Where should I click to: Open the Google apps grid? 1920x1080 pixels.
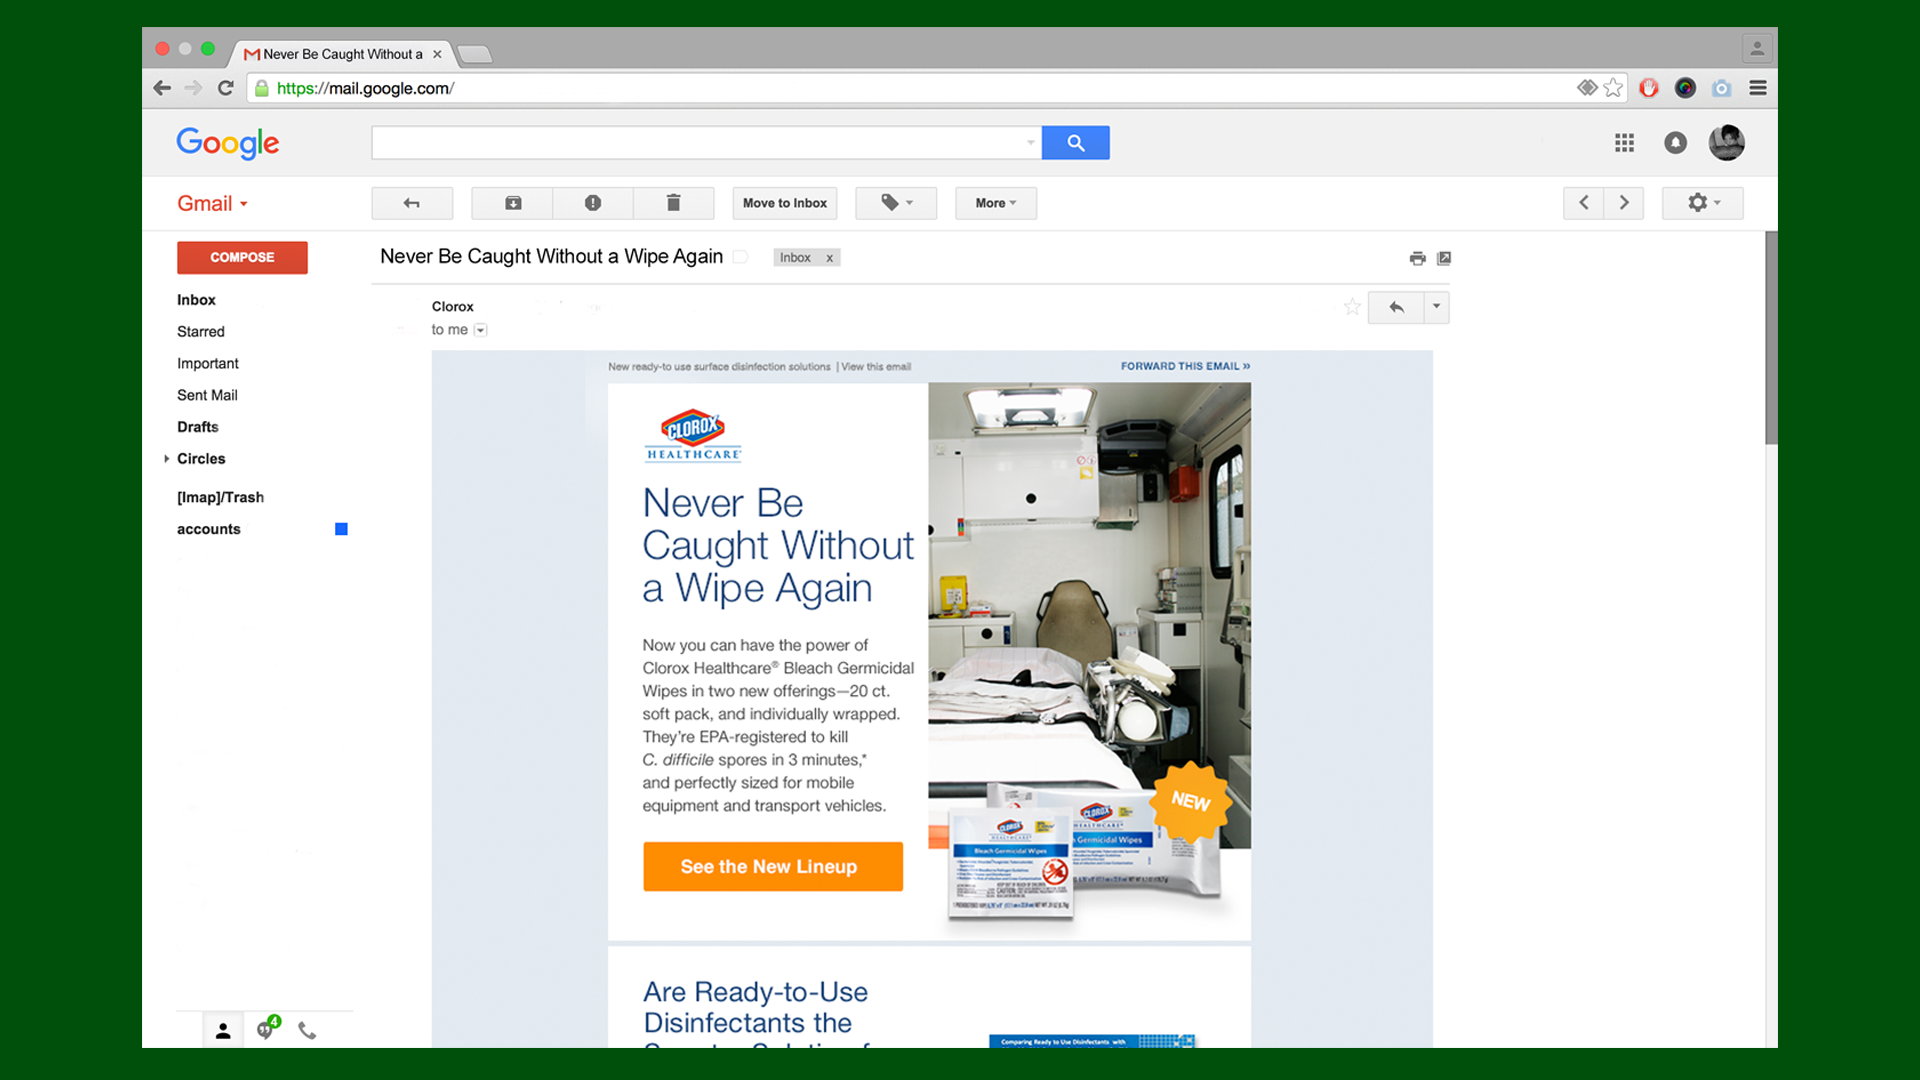[1624, 143]
